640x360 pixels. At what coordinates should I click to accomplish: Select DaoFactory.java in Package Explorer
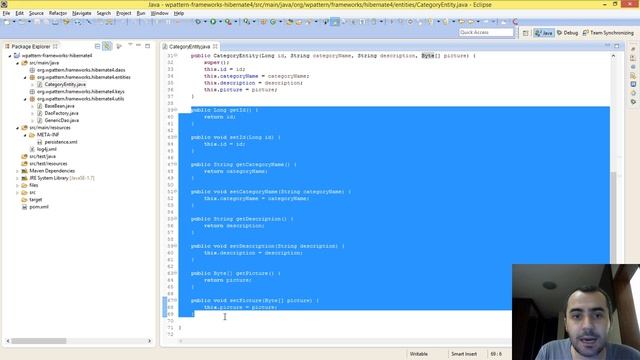click(x=61, y=113)
